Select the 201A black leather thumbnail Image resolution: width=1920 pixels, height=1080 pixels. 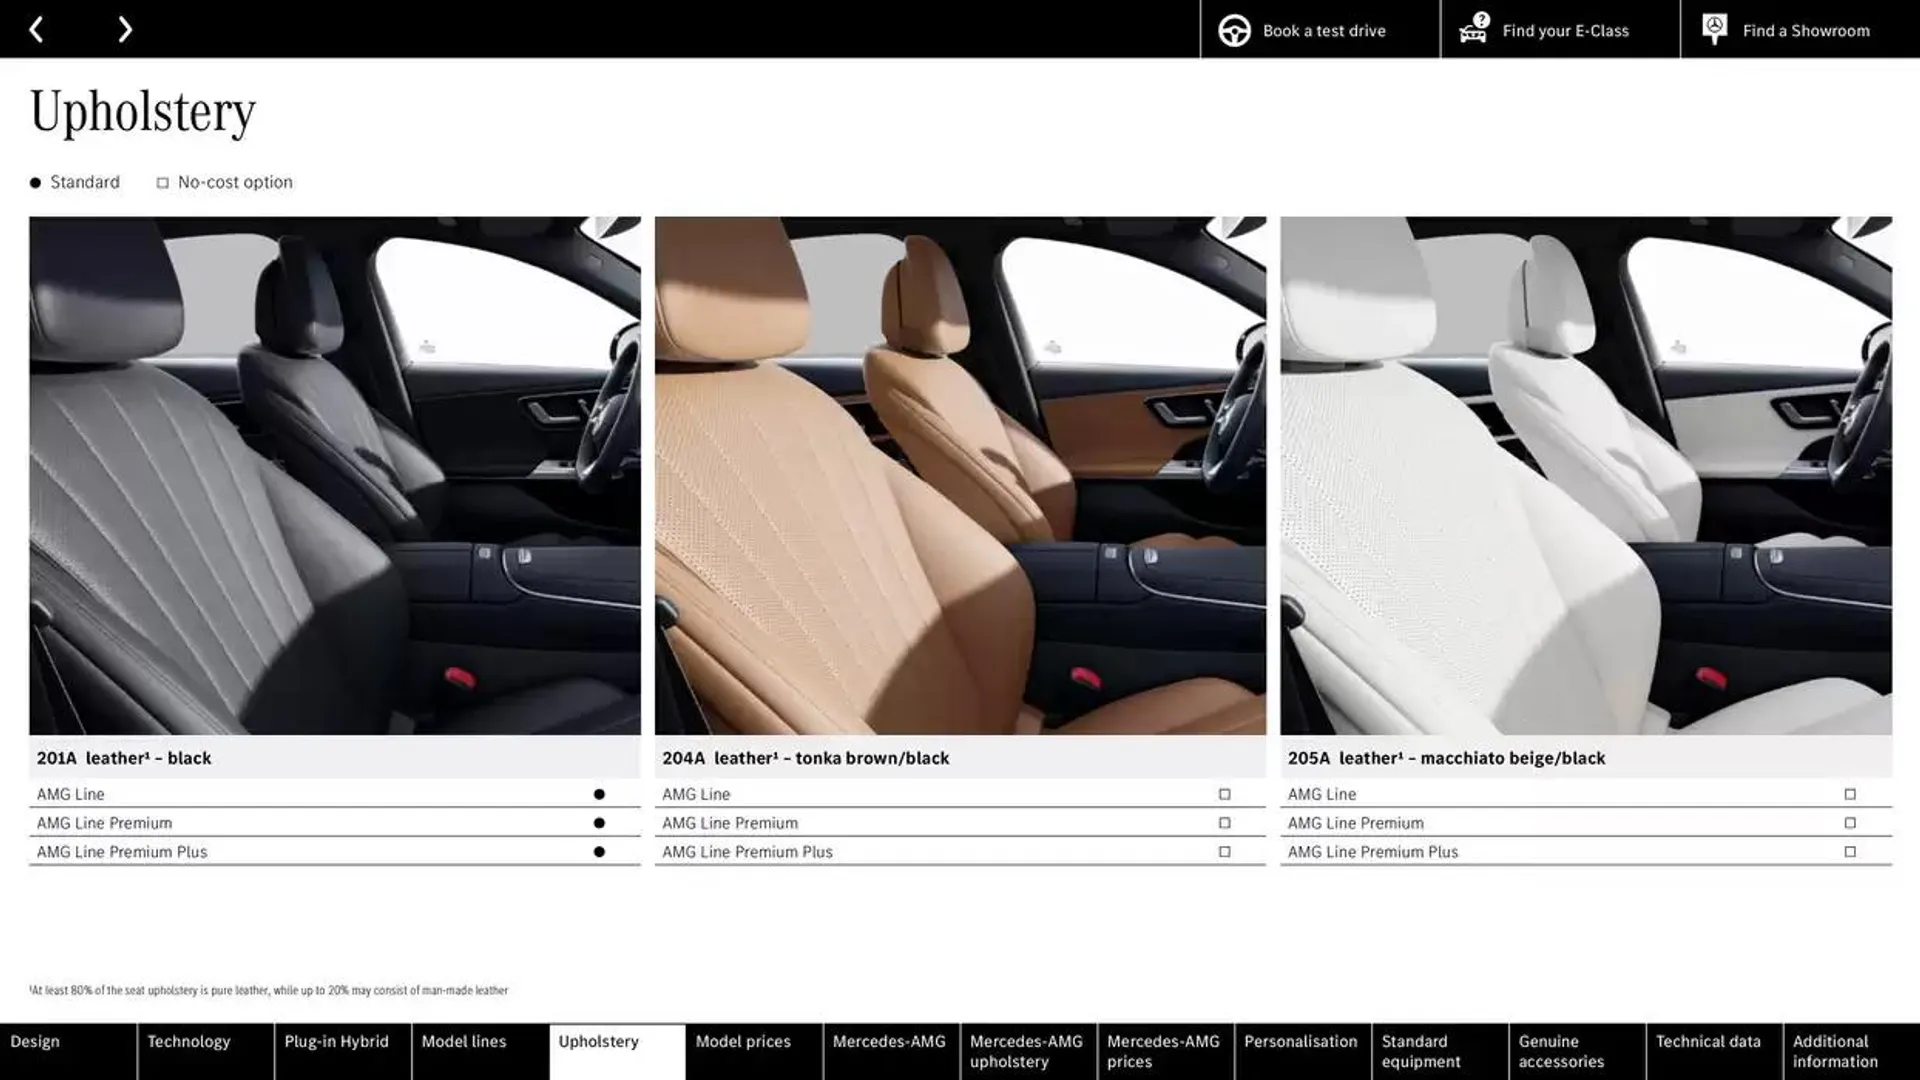334,475
